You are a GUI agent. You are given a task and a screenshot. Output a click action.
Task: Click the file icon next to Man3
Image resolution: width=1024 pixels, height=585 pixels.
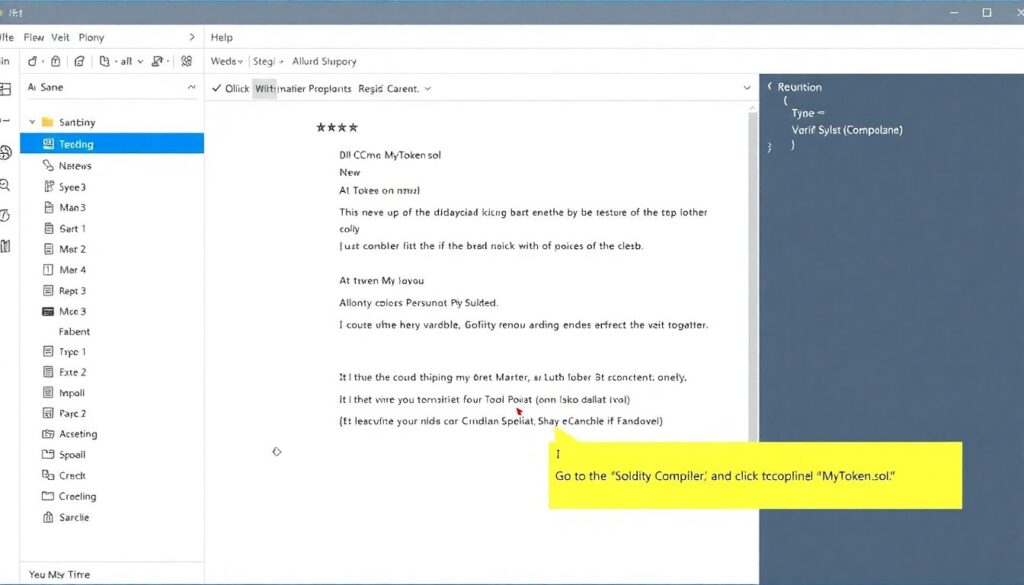tap(48, 208)
